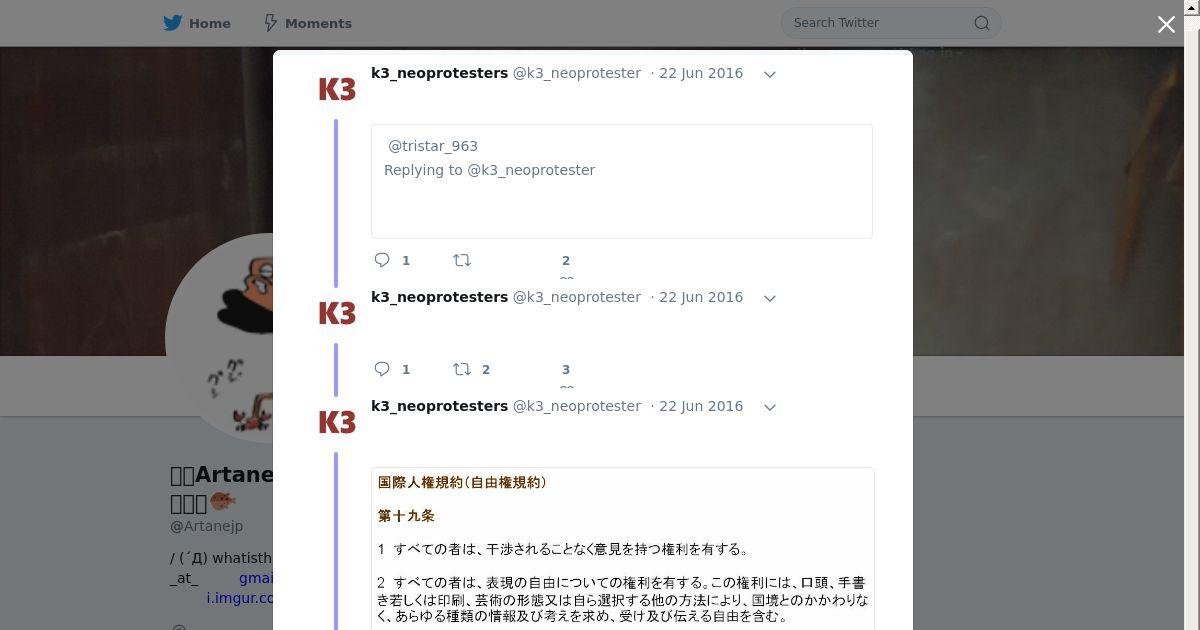Click the search magnifier icon

click(982, 23)
